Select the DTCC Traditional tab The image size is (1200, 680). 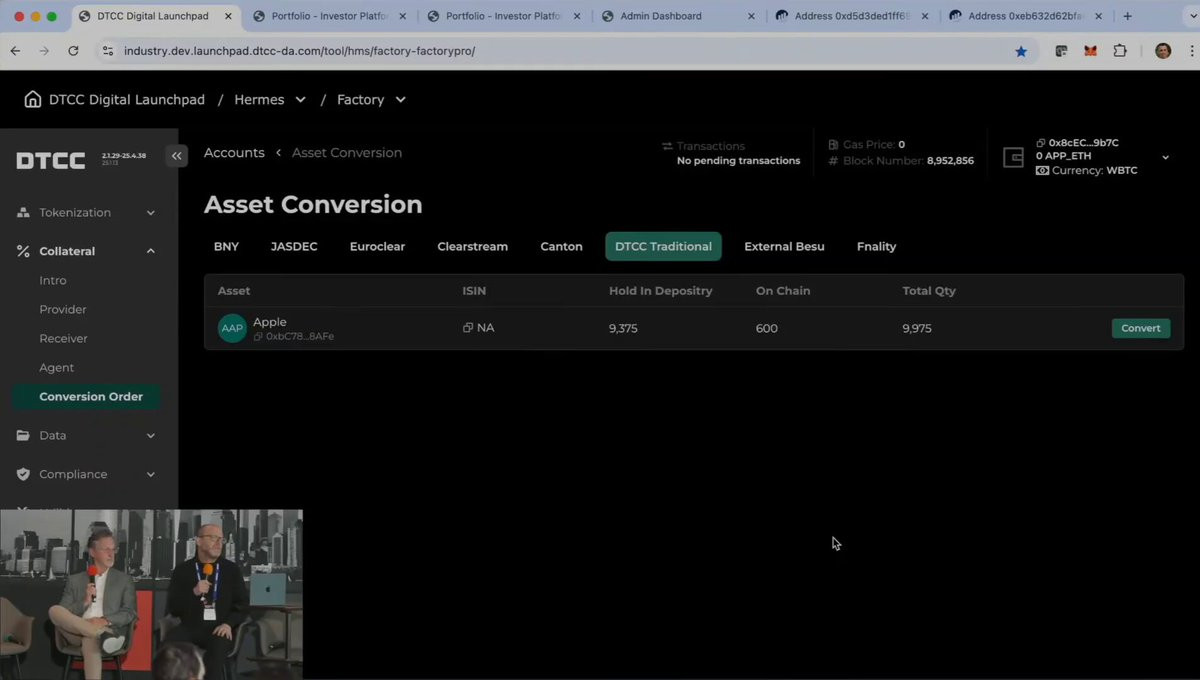(x=663, y=247)
